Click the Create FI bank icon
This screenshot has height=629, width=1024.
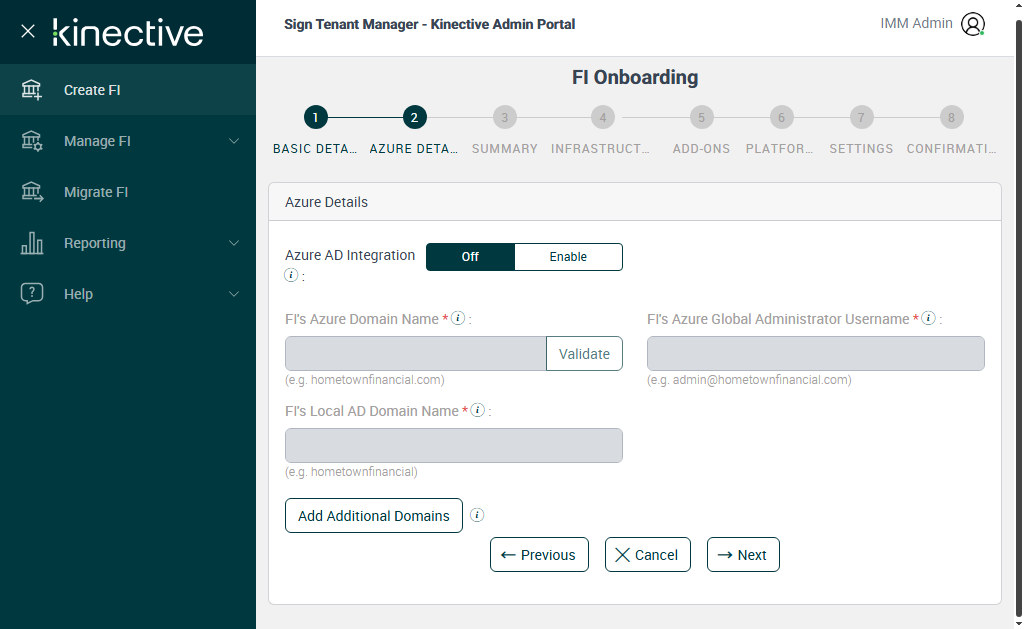point(31,89)
